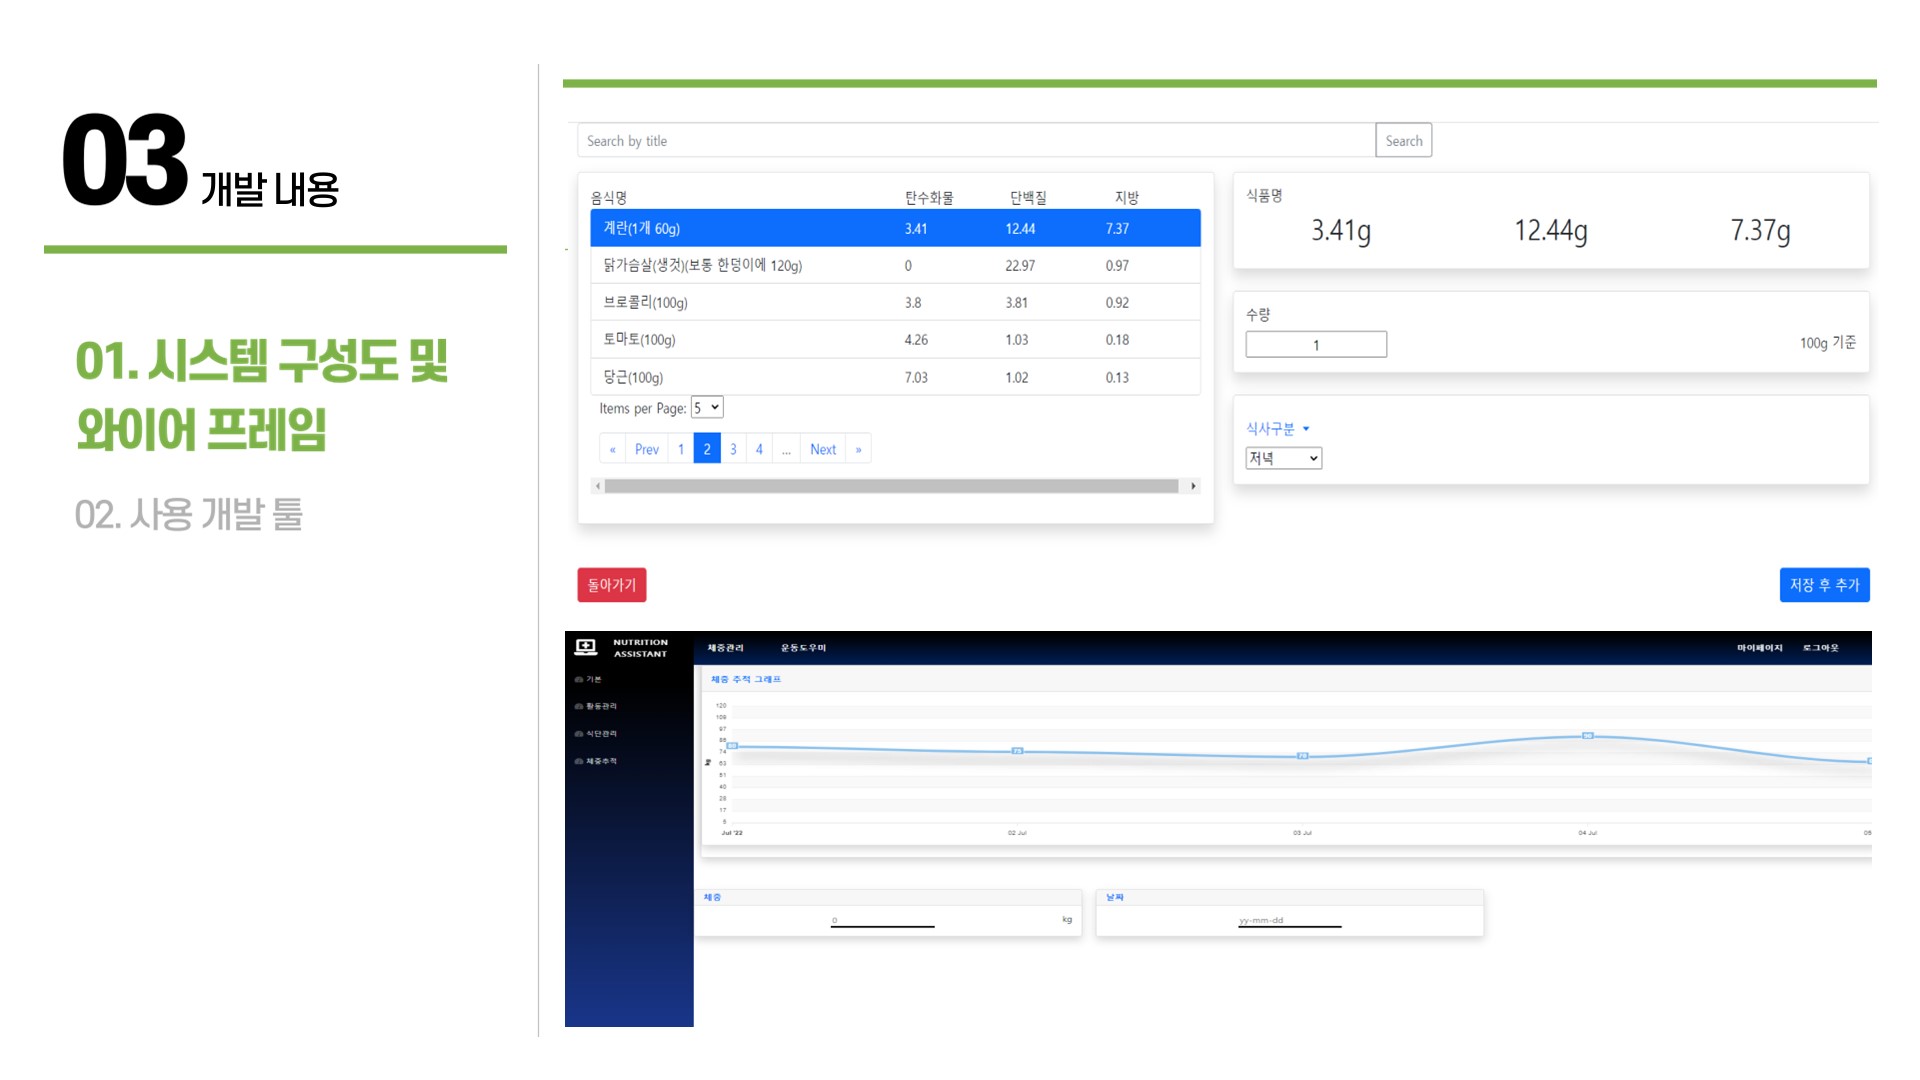Click the first graph data point at Jul '22
Viewport: 1920px width, 1080px height.
coord(732,746)
